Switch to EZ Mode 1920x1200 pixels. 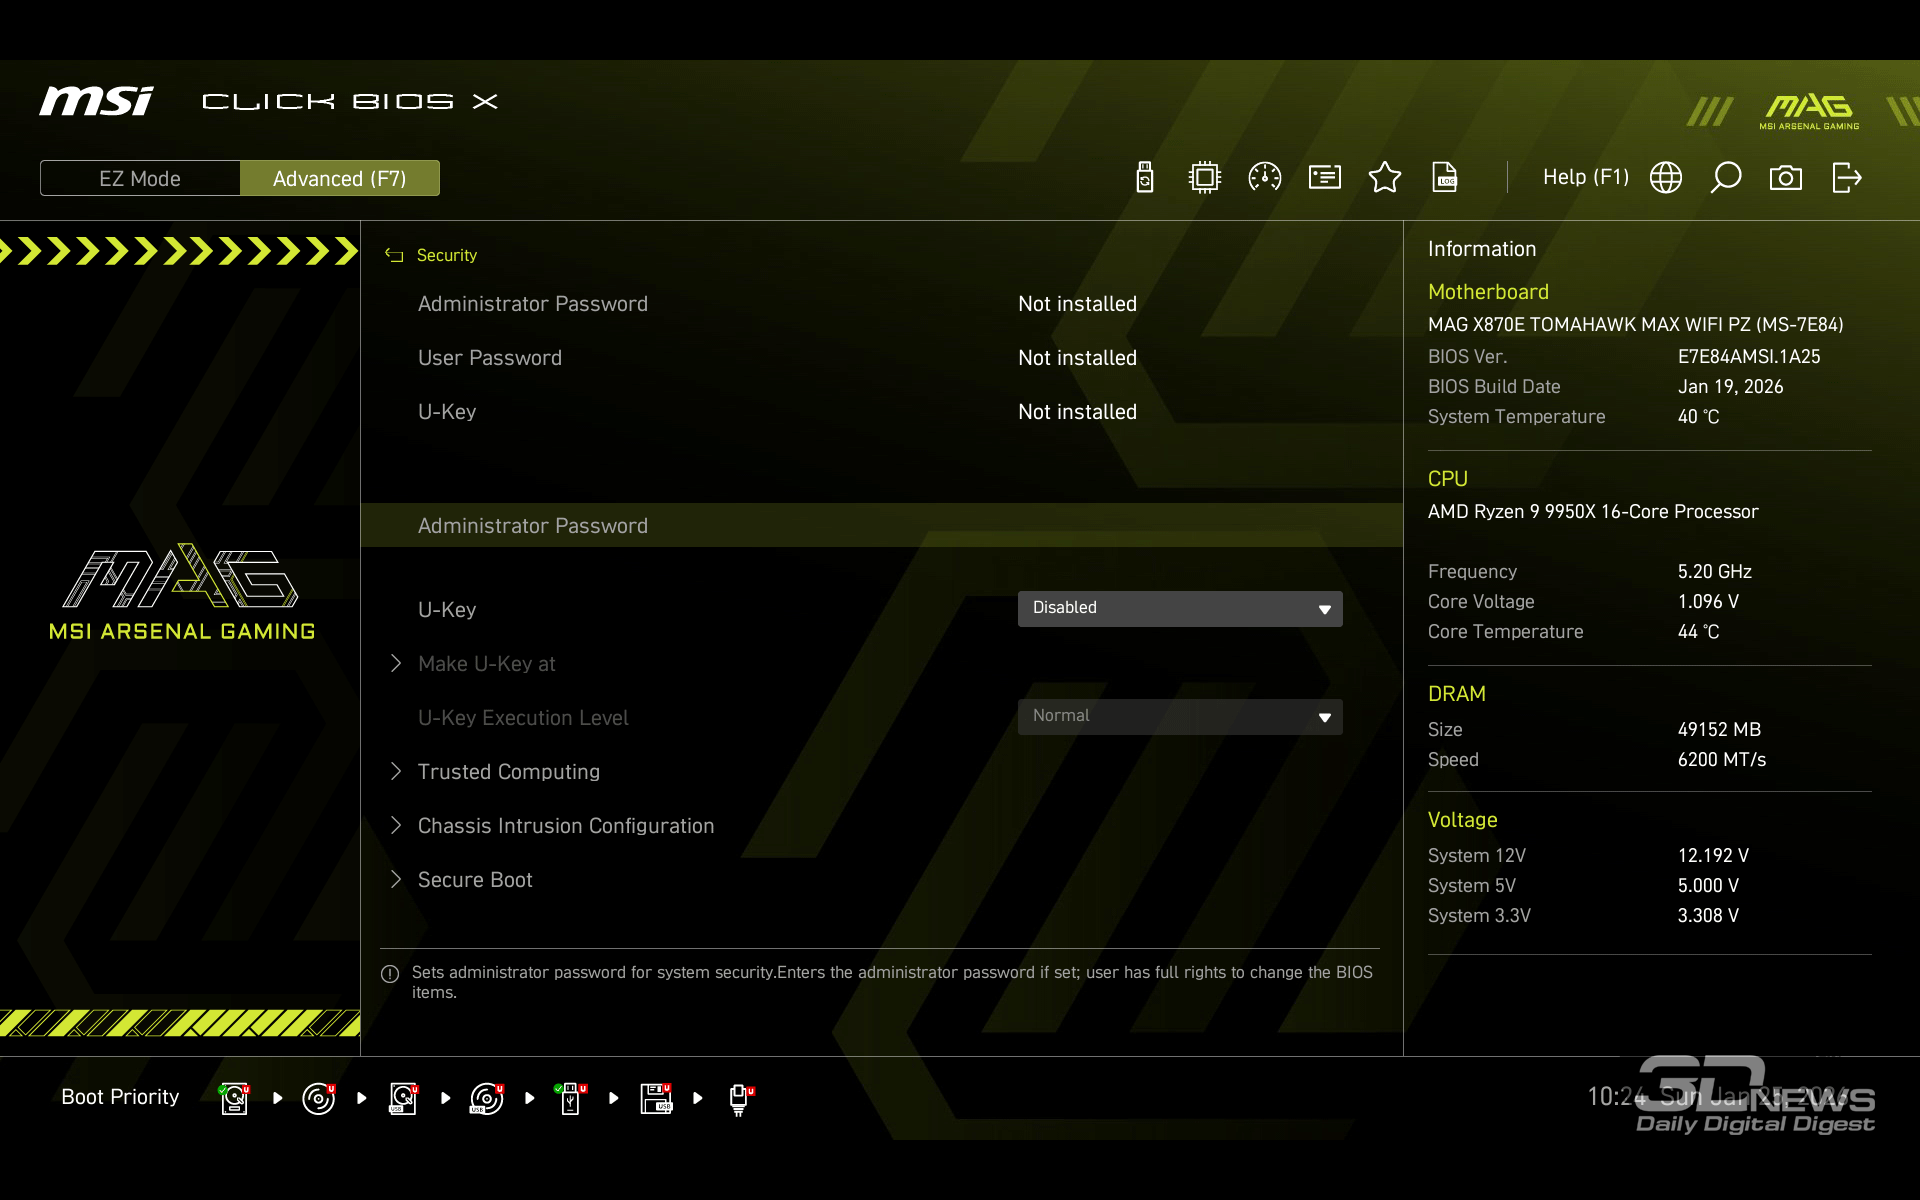pos(140,178)
